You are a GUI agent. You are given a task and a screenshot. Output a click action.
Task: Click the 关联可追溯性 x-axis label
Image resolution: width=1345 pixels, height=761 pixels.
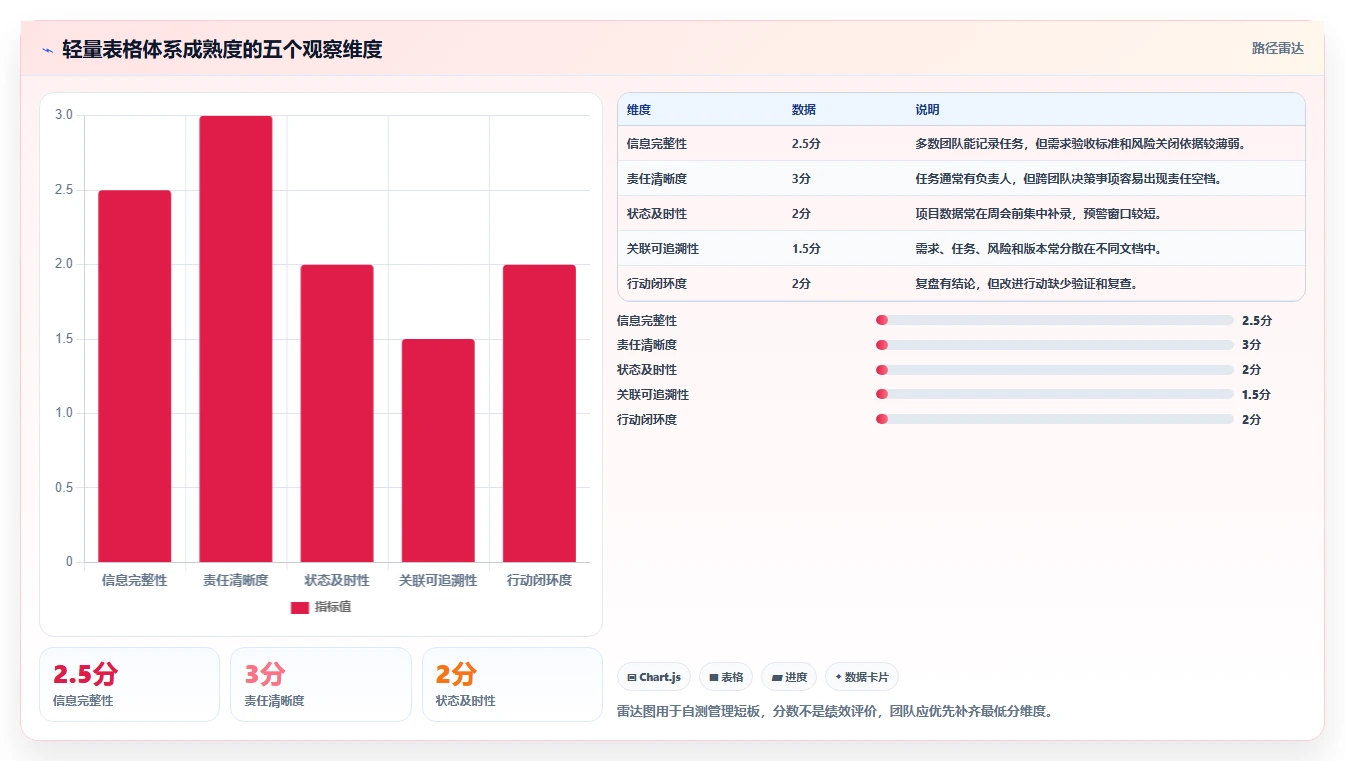coord(438,580)
